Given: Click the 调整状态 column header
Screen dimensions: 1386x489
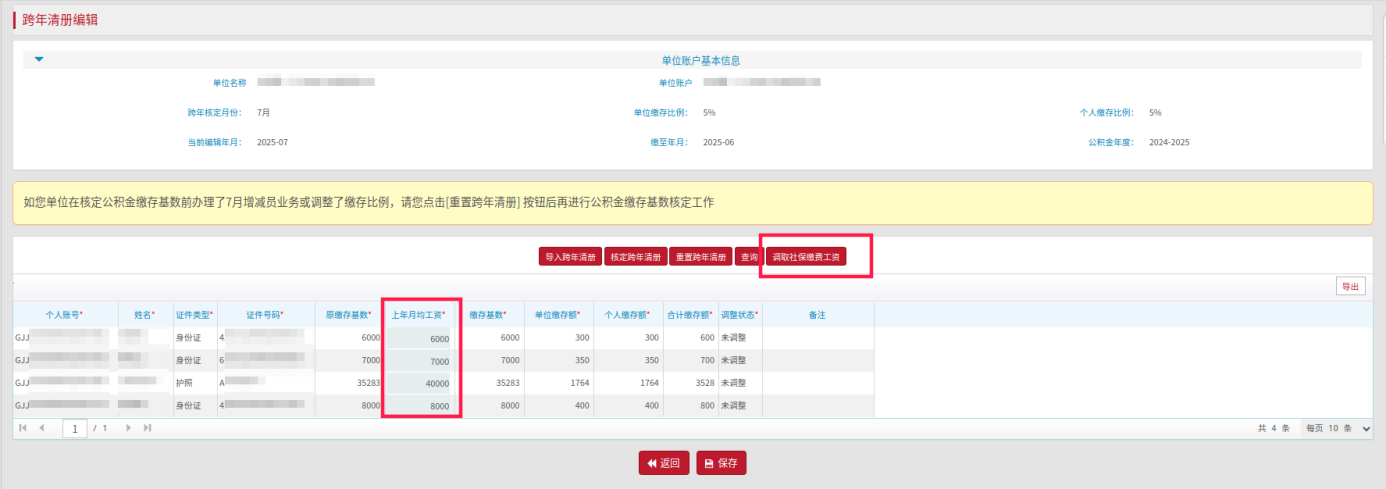Looking at the screenshot, I should coord(739,315).
